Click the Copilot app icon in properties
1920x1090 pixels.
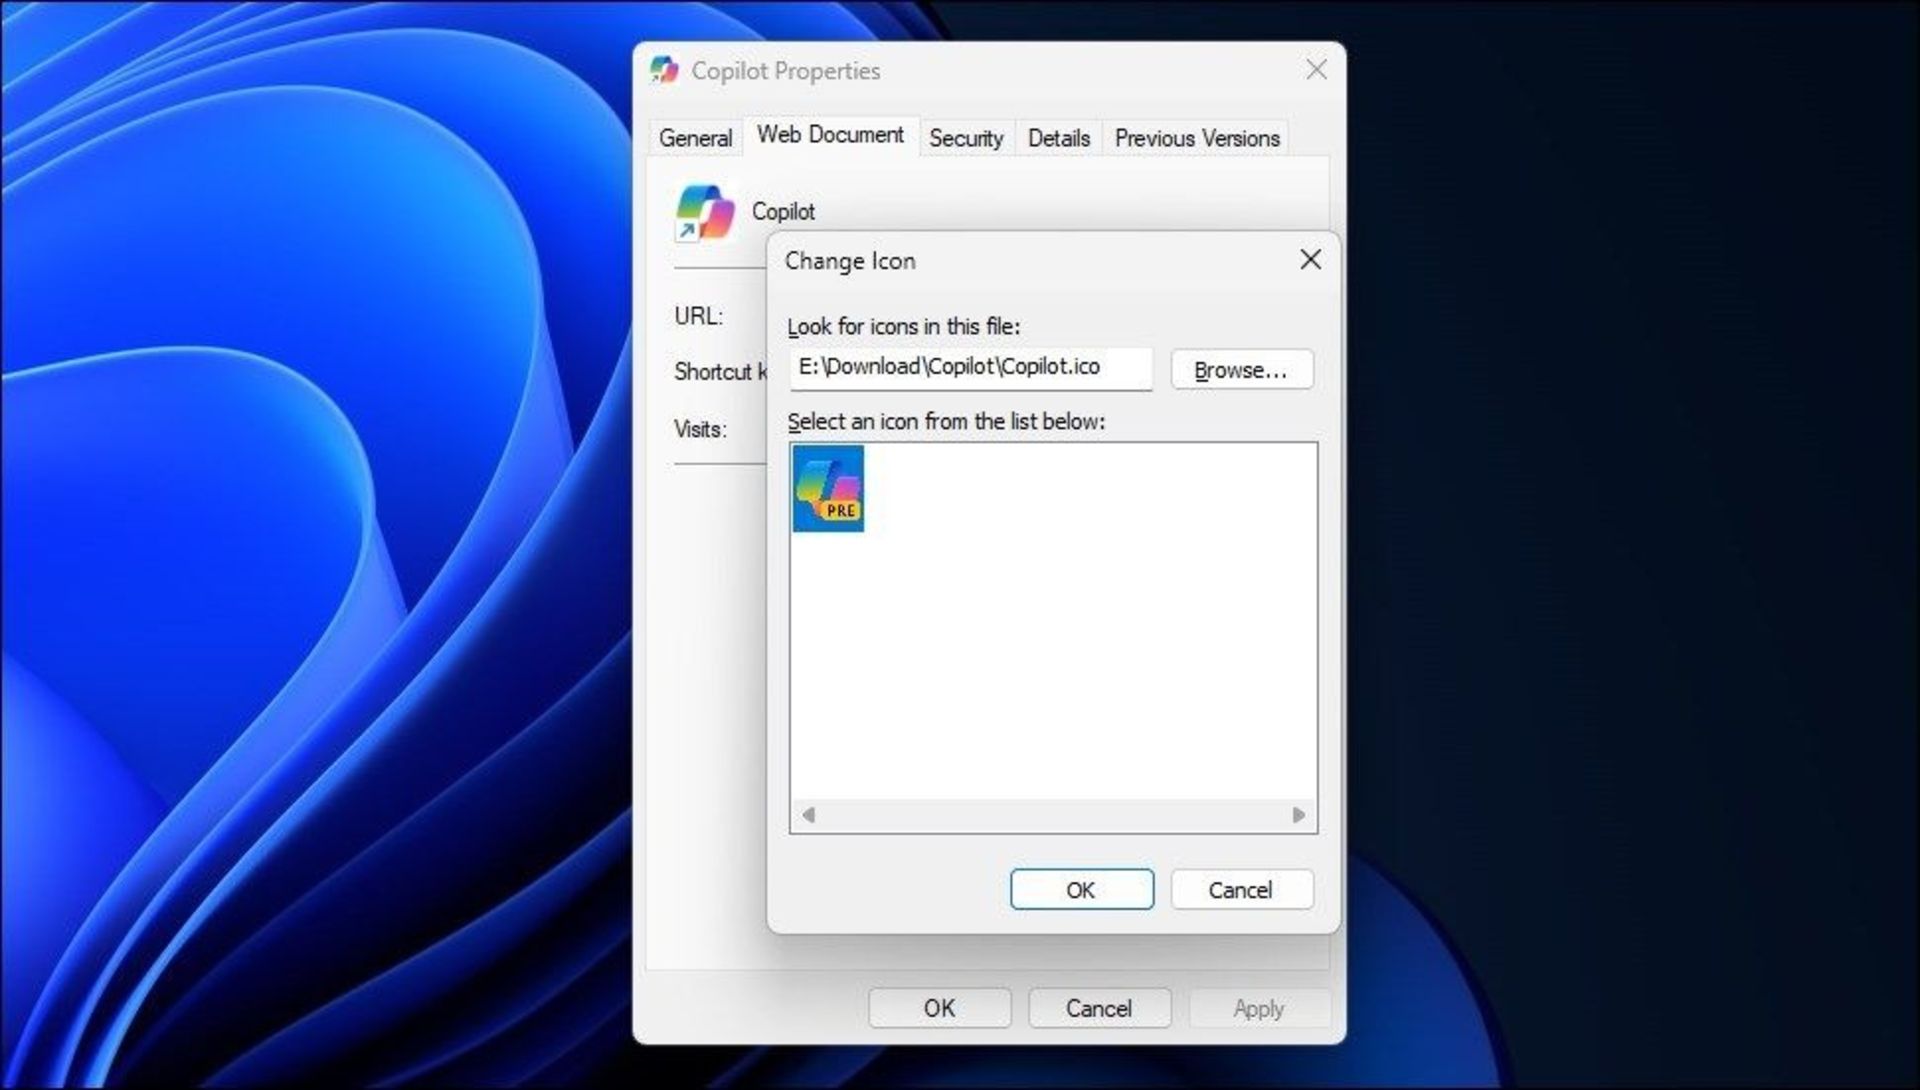point(705,211)
